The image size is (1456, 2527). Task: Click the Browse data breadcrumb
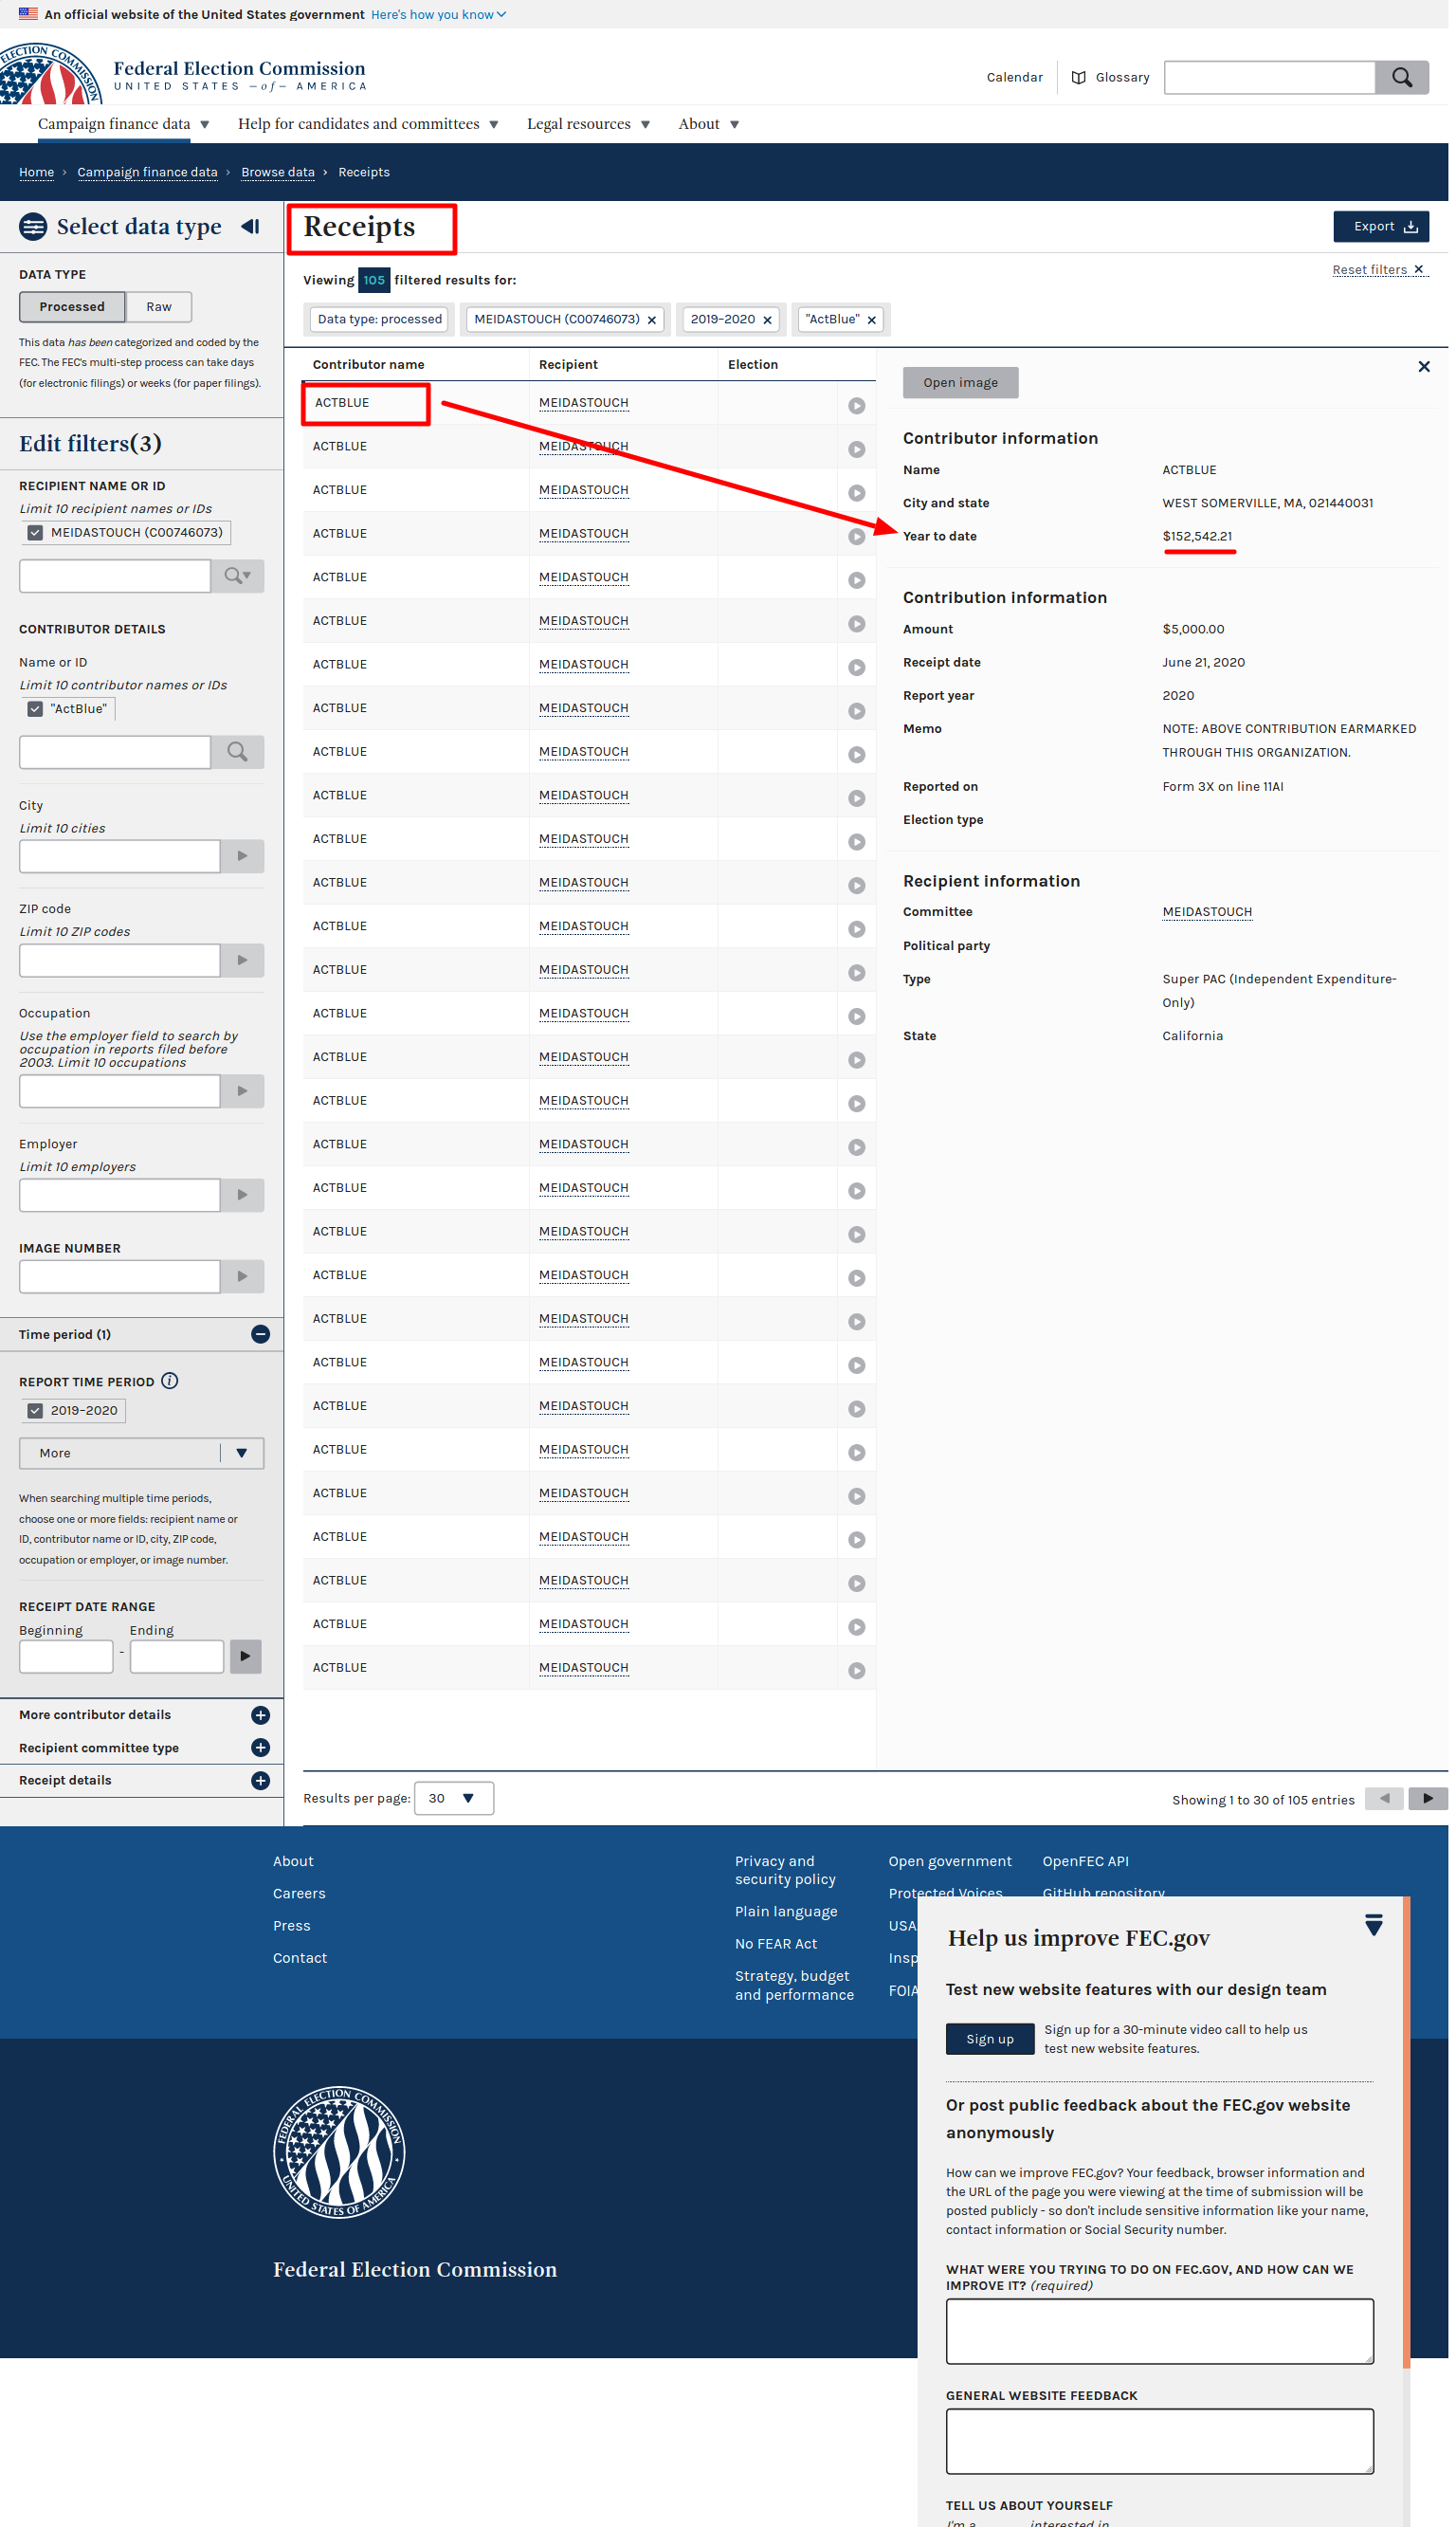coord(278,172)
